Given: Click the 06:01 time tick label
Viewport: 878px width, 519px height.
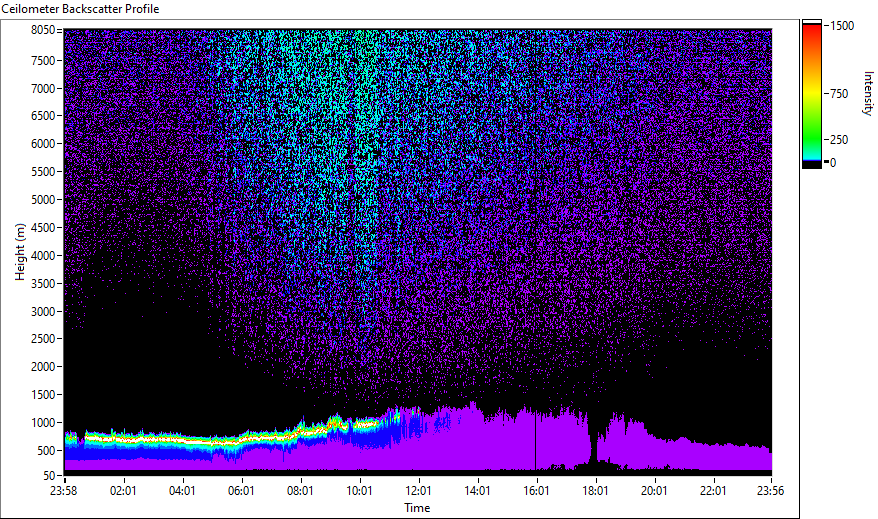Looking at the screenshot, I should pyautogui.click(x=241, y=491).
